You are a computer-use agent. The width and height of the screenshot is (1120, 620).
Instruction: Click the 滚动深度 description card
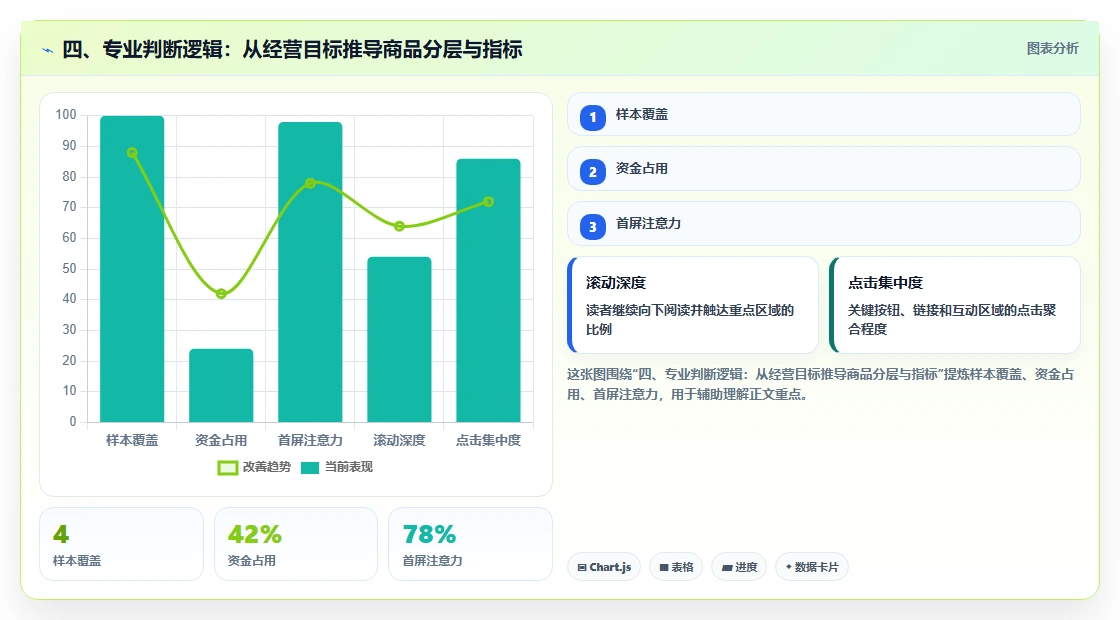pos(693,305)
